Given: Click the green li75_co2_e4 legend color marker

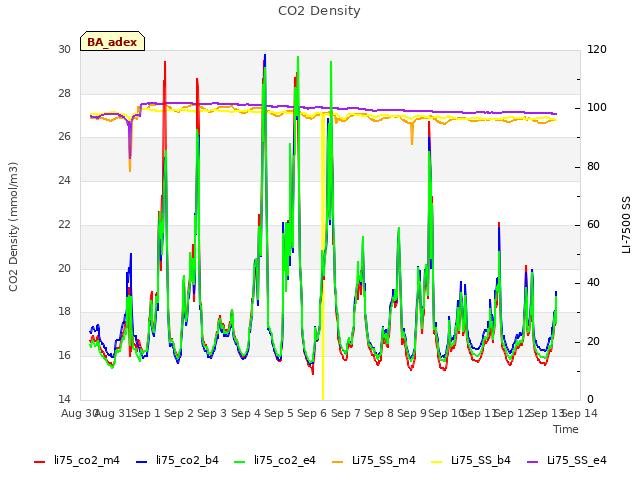Looking at the screenshot, I should tap(240, 462).
